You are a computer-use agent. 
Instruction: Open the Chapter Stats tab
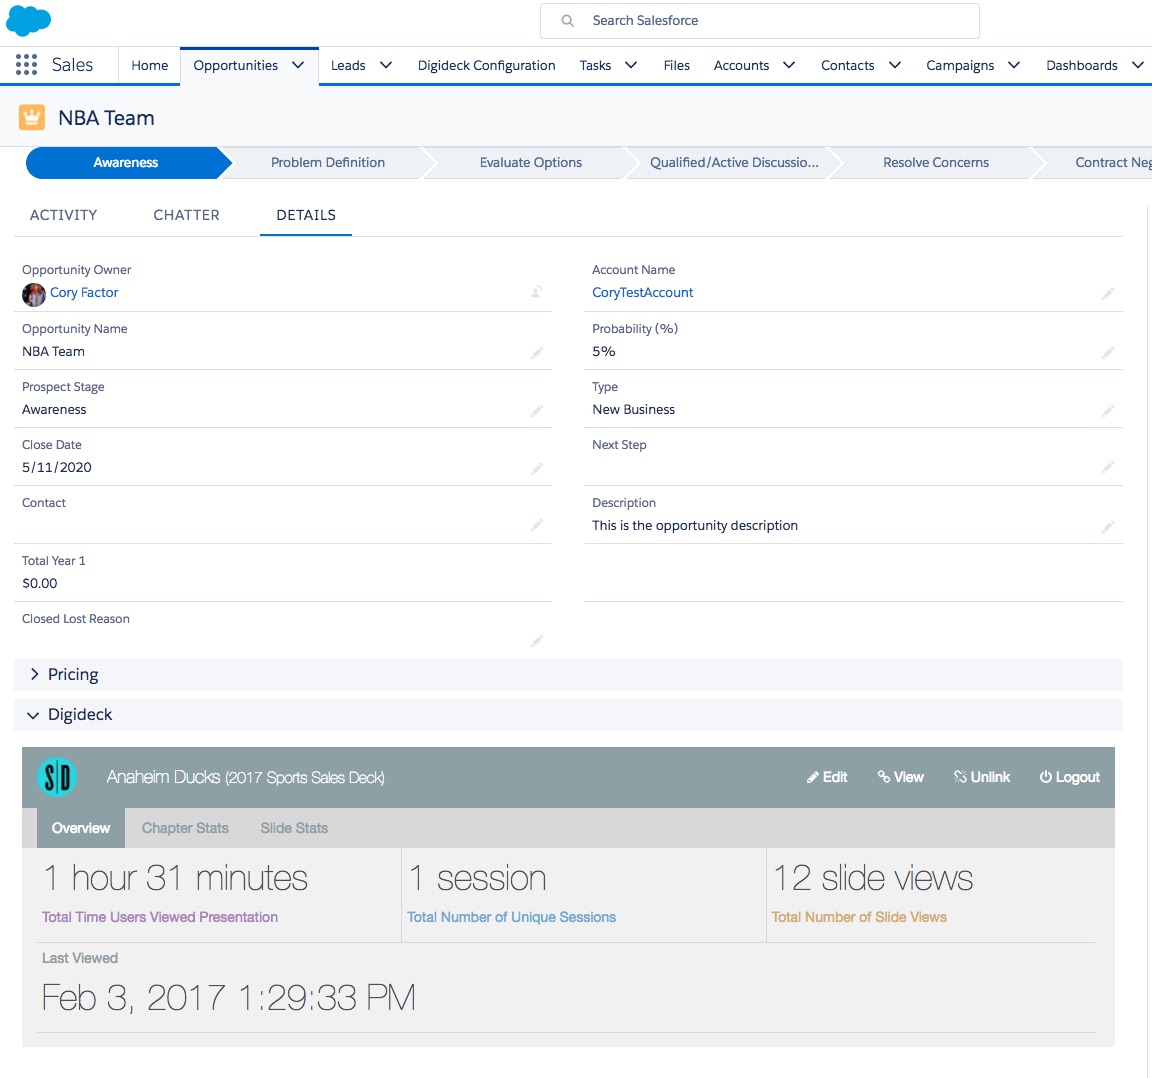[x=185, y=828]
